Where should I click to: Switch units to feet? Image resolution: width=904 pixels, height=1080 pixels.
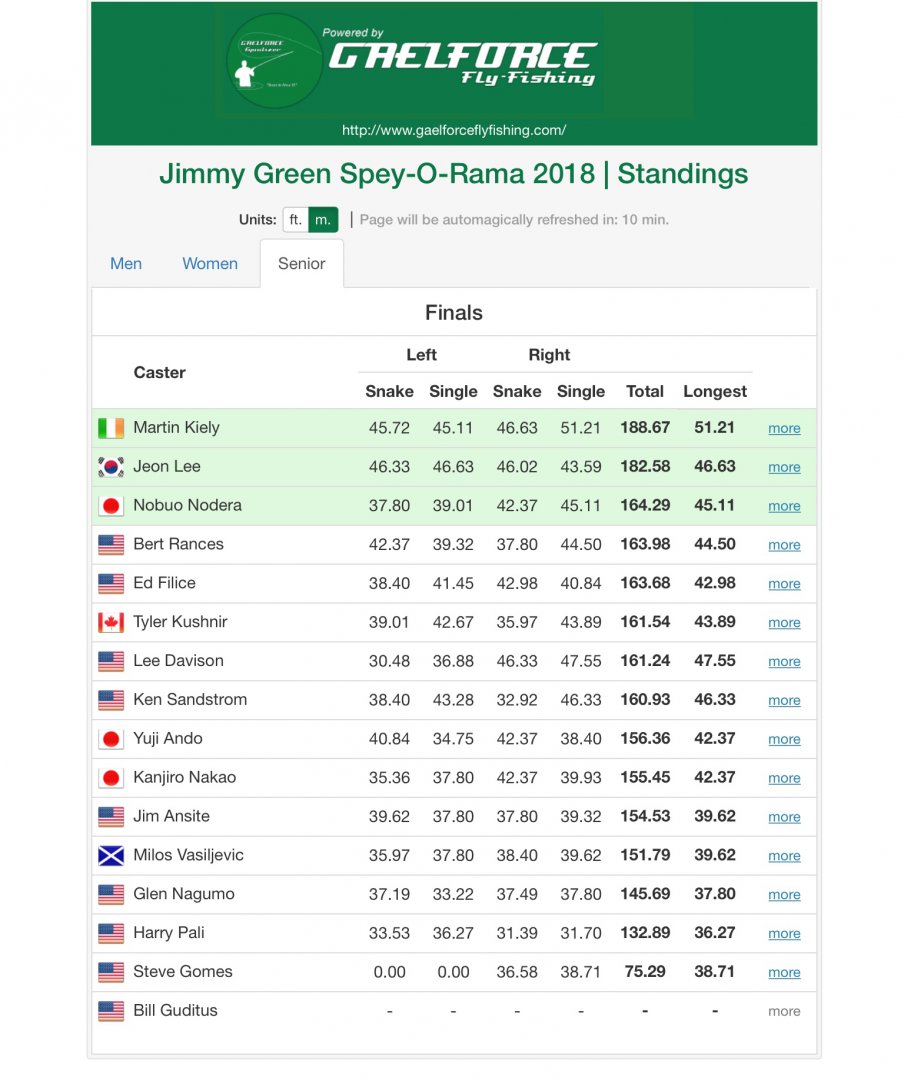(295, 220)
